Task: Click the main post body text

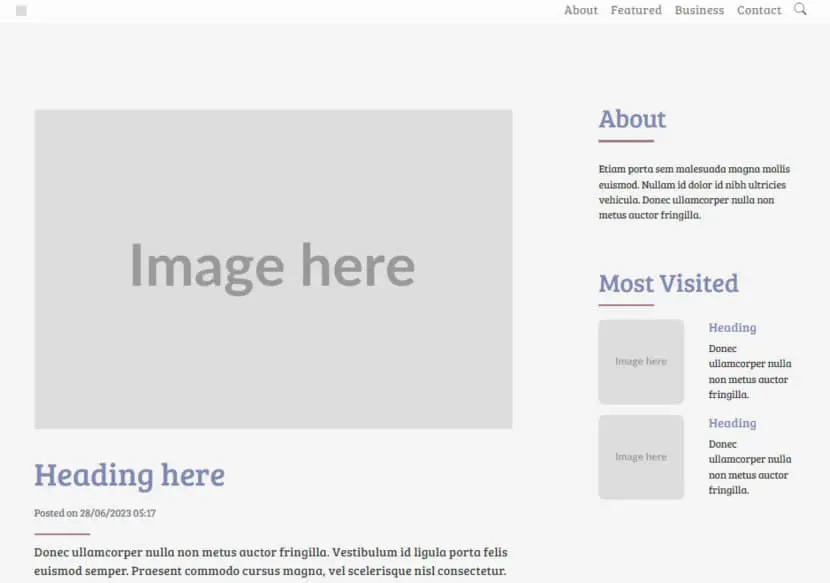Action: (271, 561)
